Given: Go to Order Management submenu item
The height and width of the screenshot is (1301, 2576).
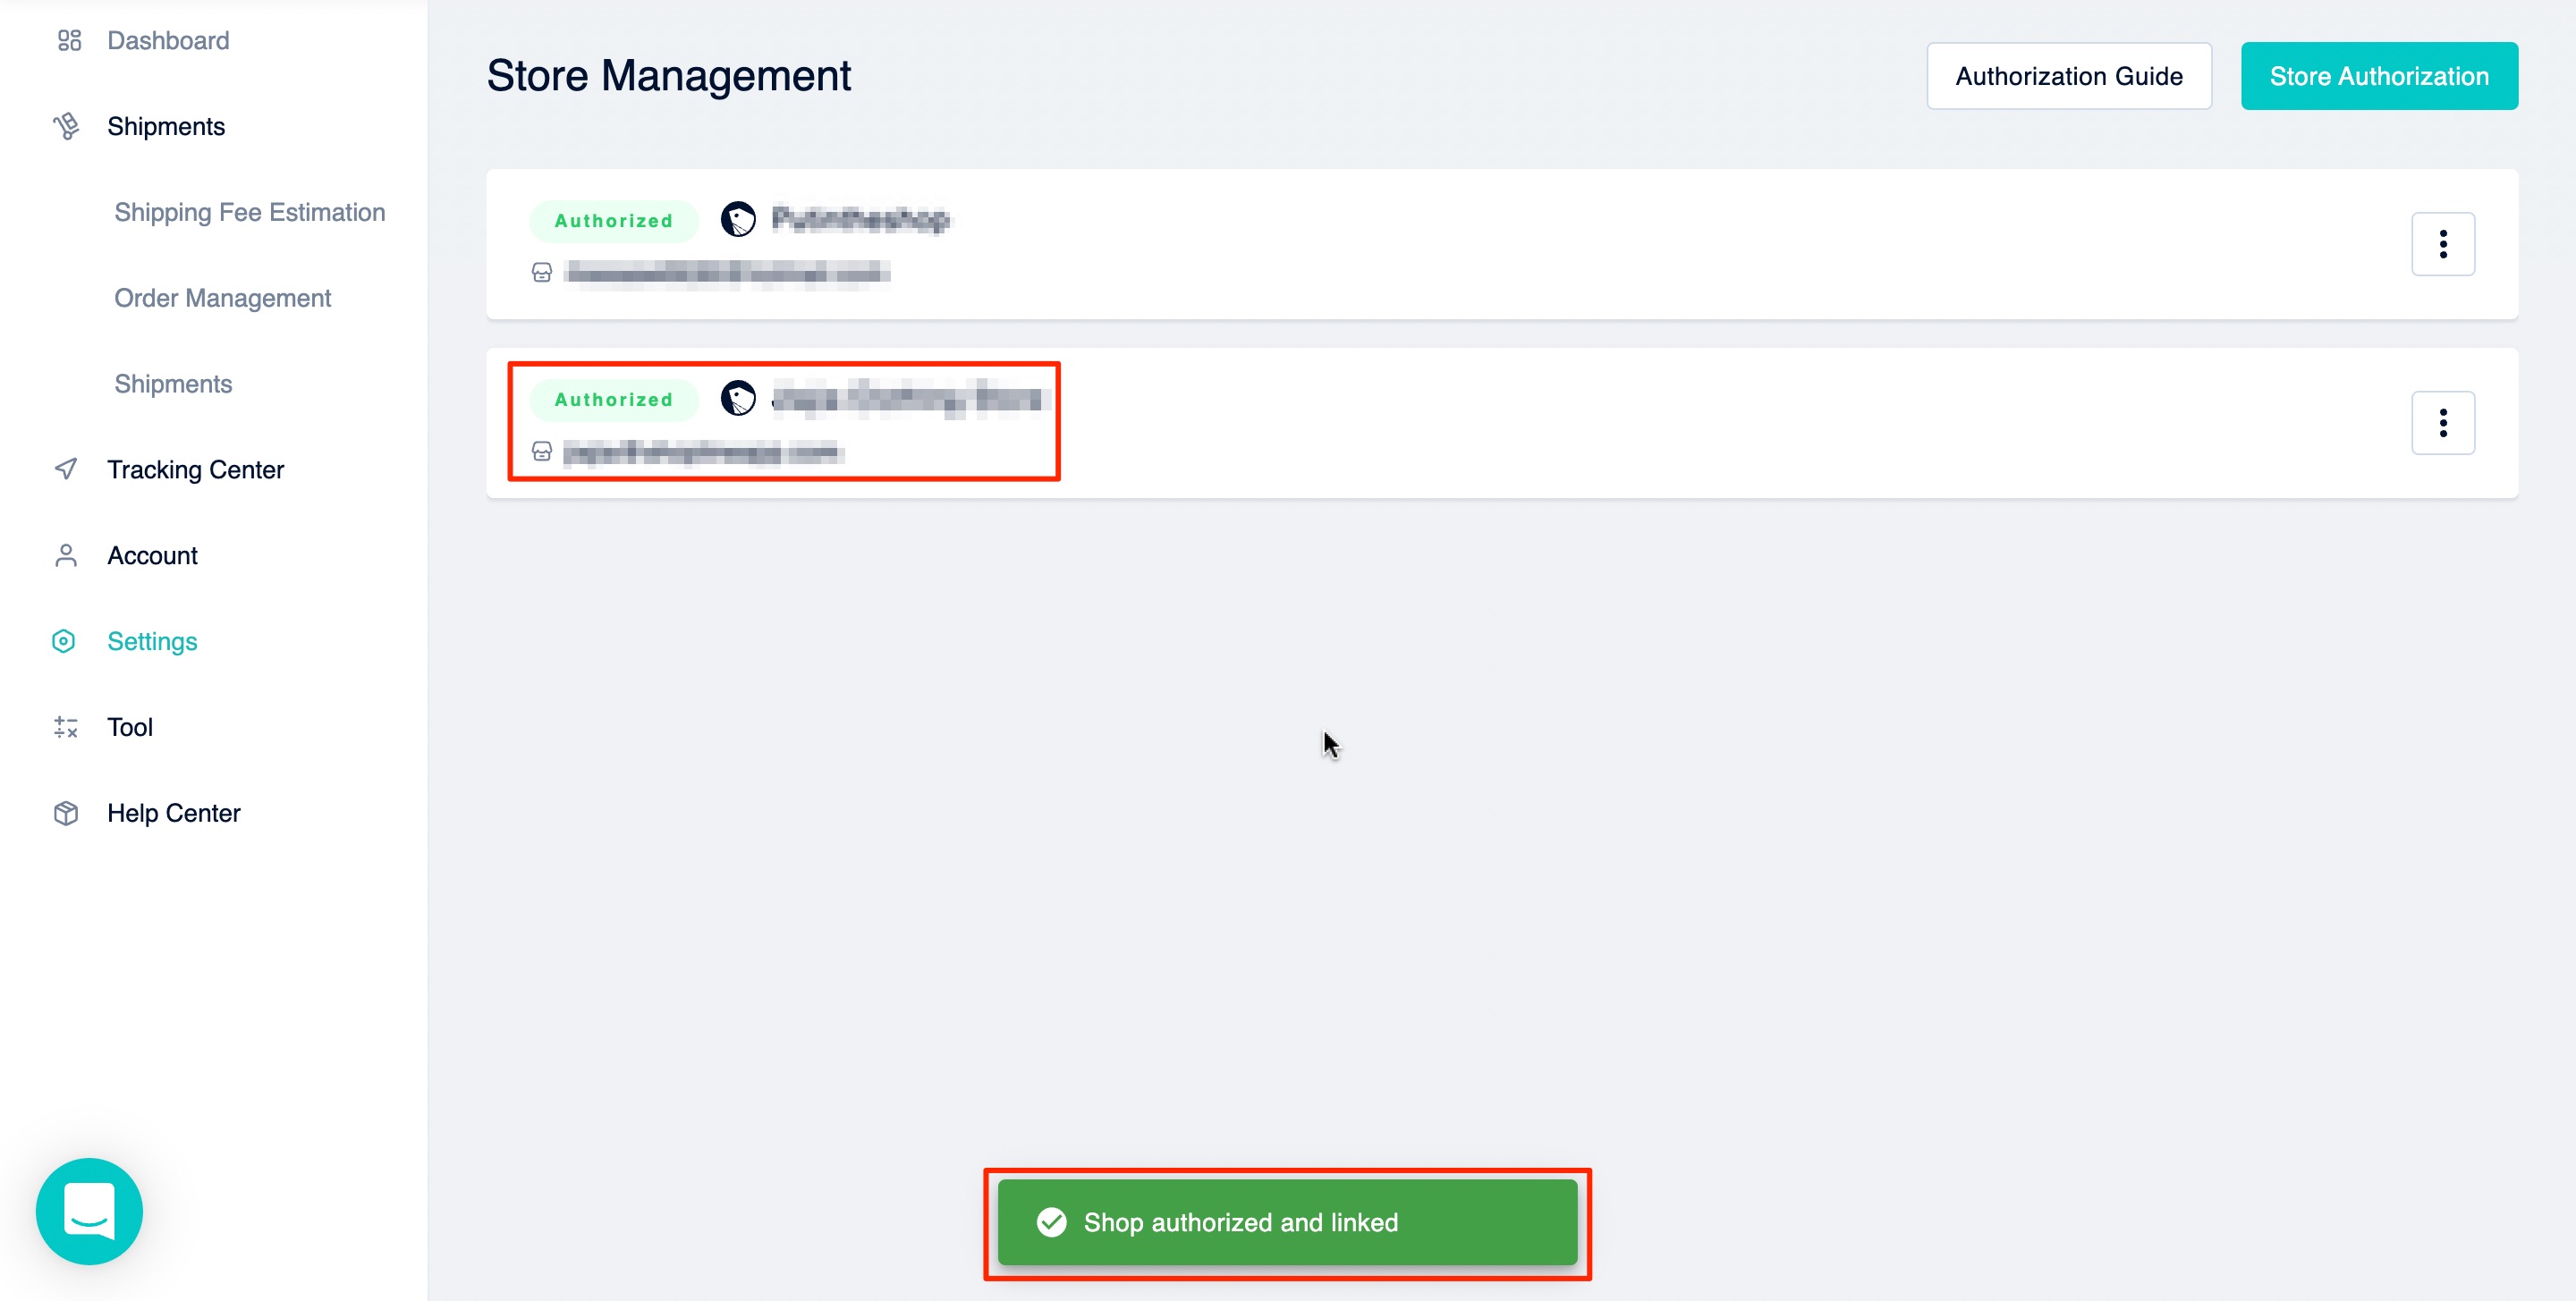Looking at the screenshot, I should click(x=222, y=298).
